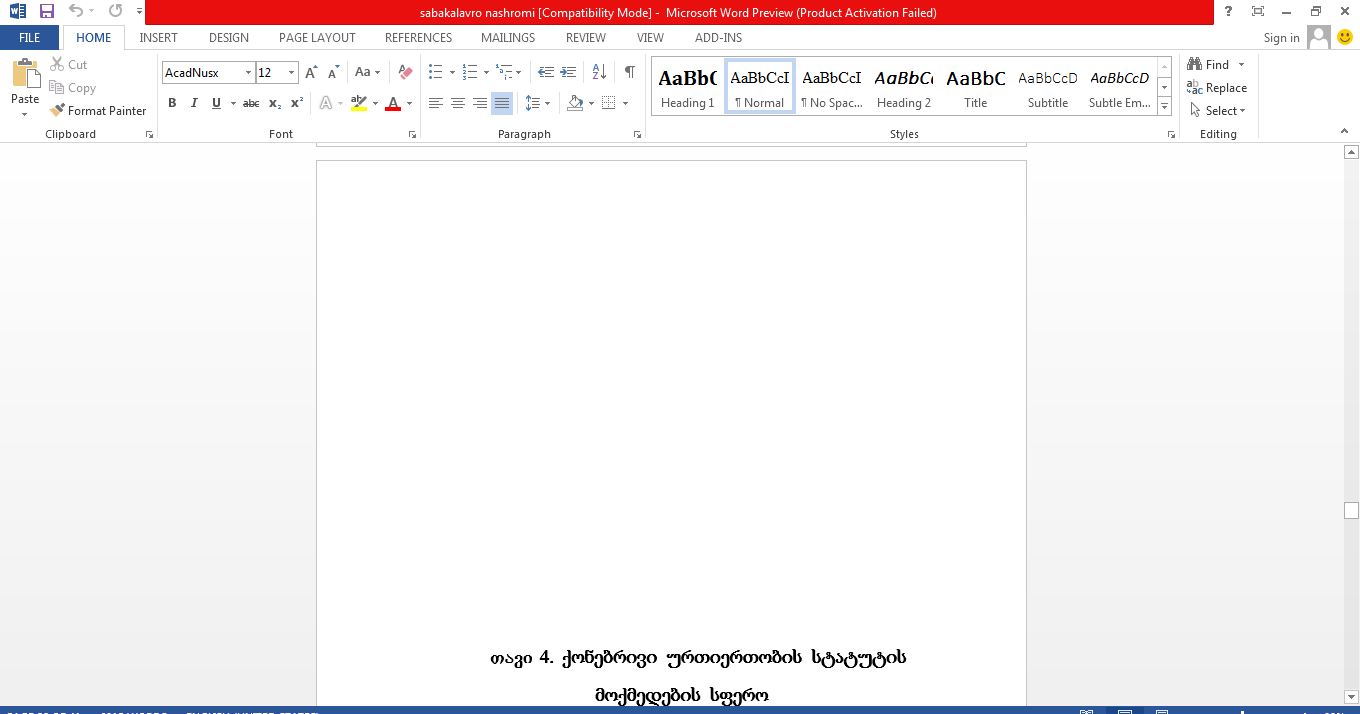
Task: Toggle Show/Hide paragraph marks
Action: [x=629, y=72]
